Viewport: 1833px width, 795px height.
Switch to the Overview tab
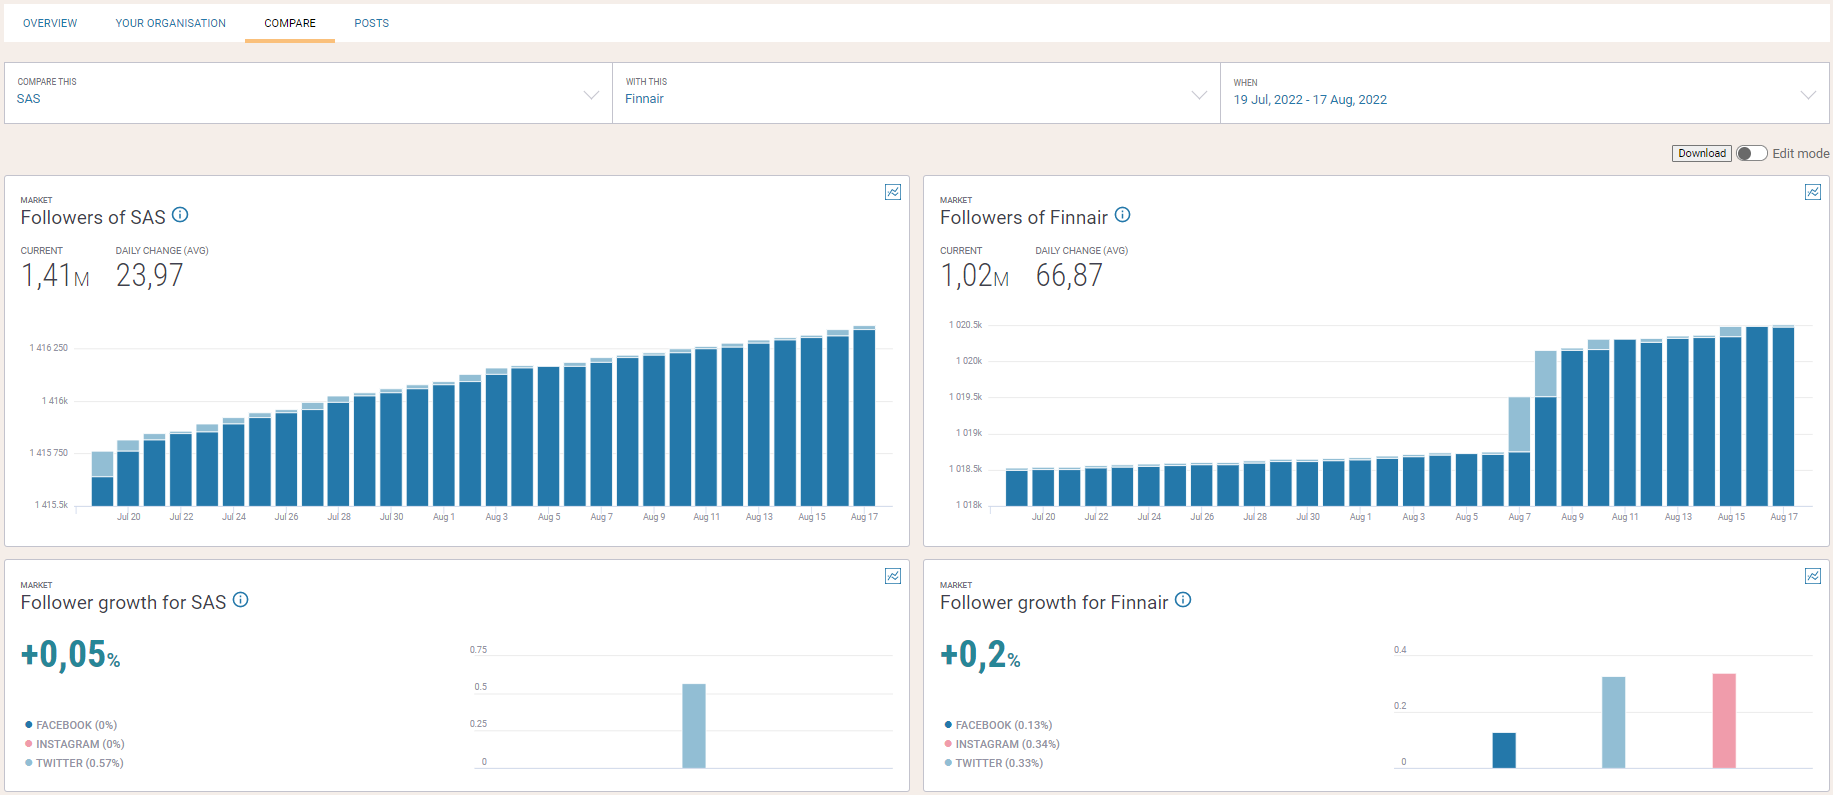[x=50, y=23]
